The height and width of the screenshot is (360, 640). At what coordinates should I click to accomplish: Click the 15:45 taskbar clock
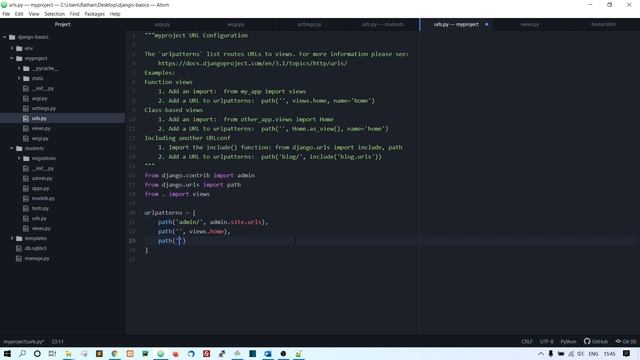[x=609, y=353]
